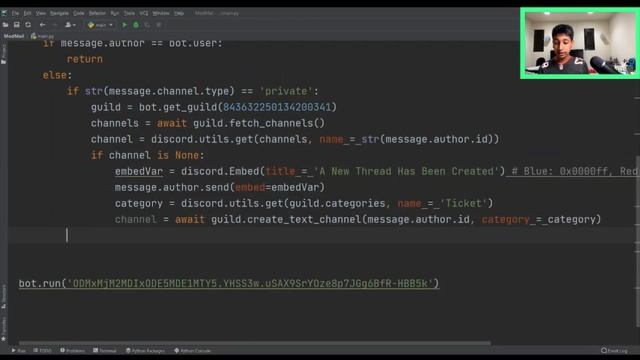
Task: Open the user account dropdown in toolbar
Action: click(70, 25)
